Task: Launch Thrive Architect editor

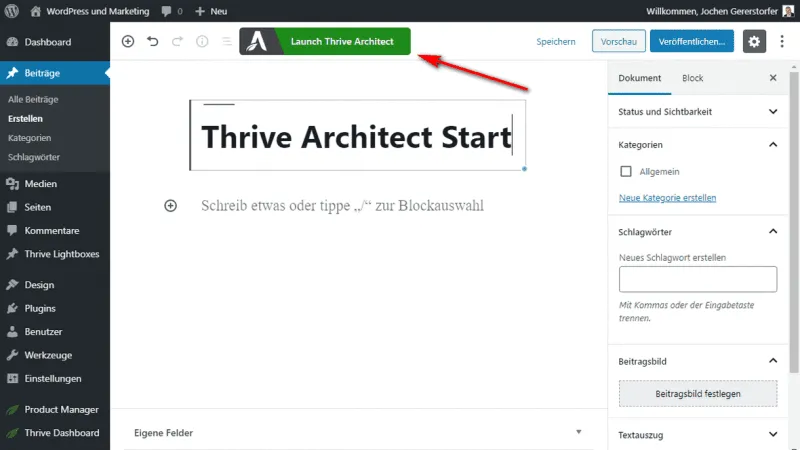Action: (325, 41)
